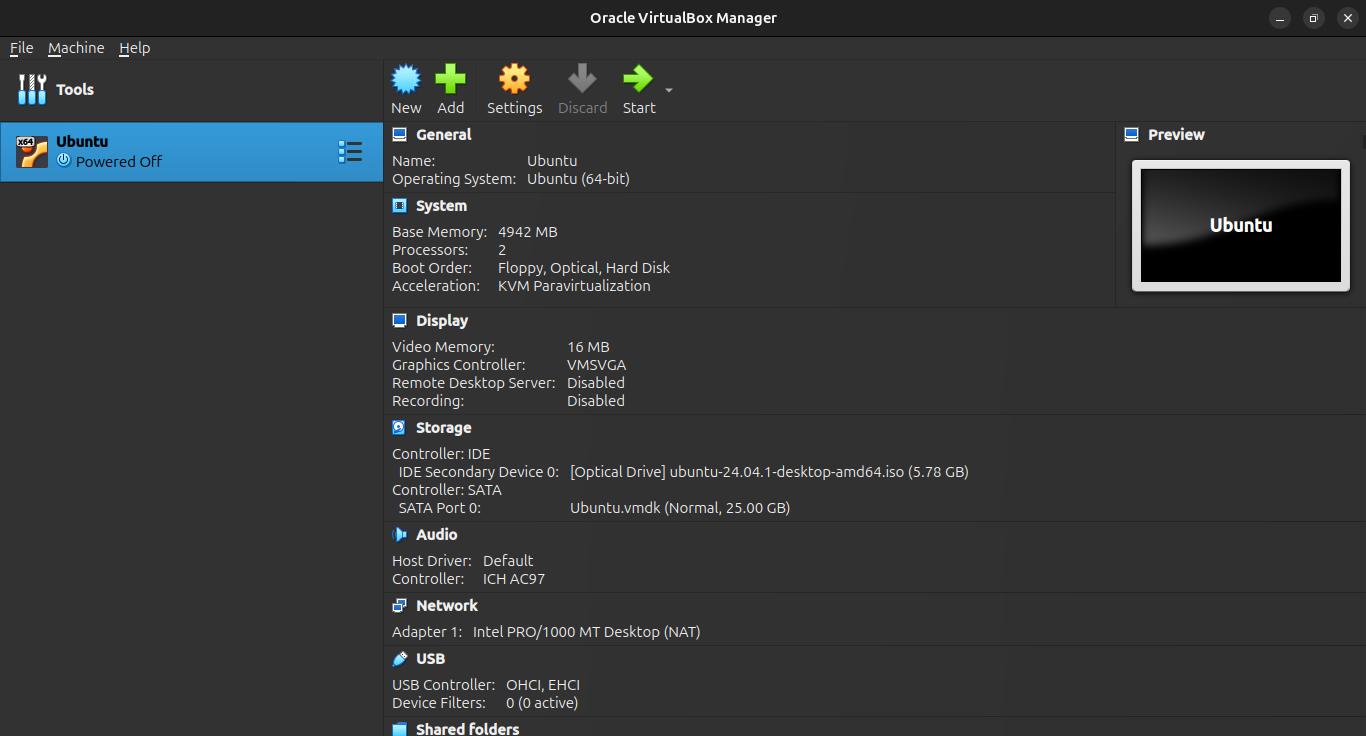Open Ubuntu machine tools list menu icon
Image resolution: width=1366 pixels, height=736 pixels.
click(x=350, y=152)
